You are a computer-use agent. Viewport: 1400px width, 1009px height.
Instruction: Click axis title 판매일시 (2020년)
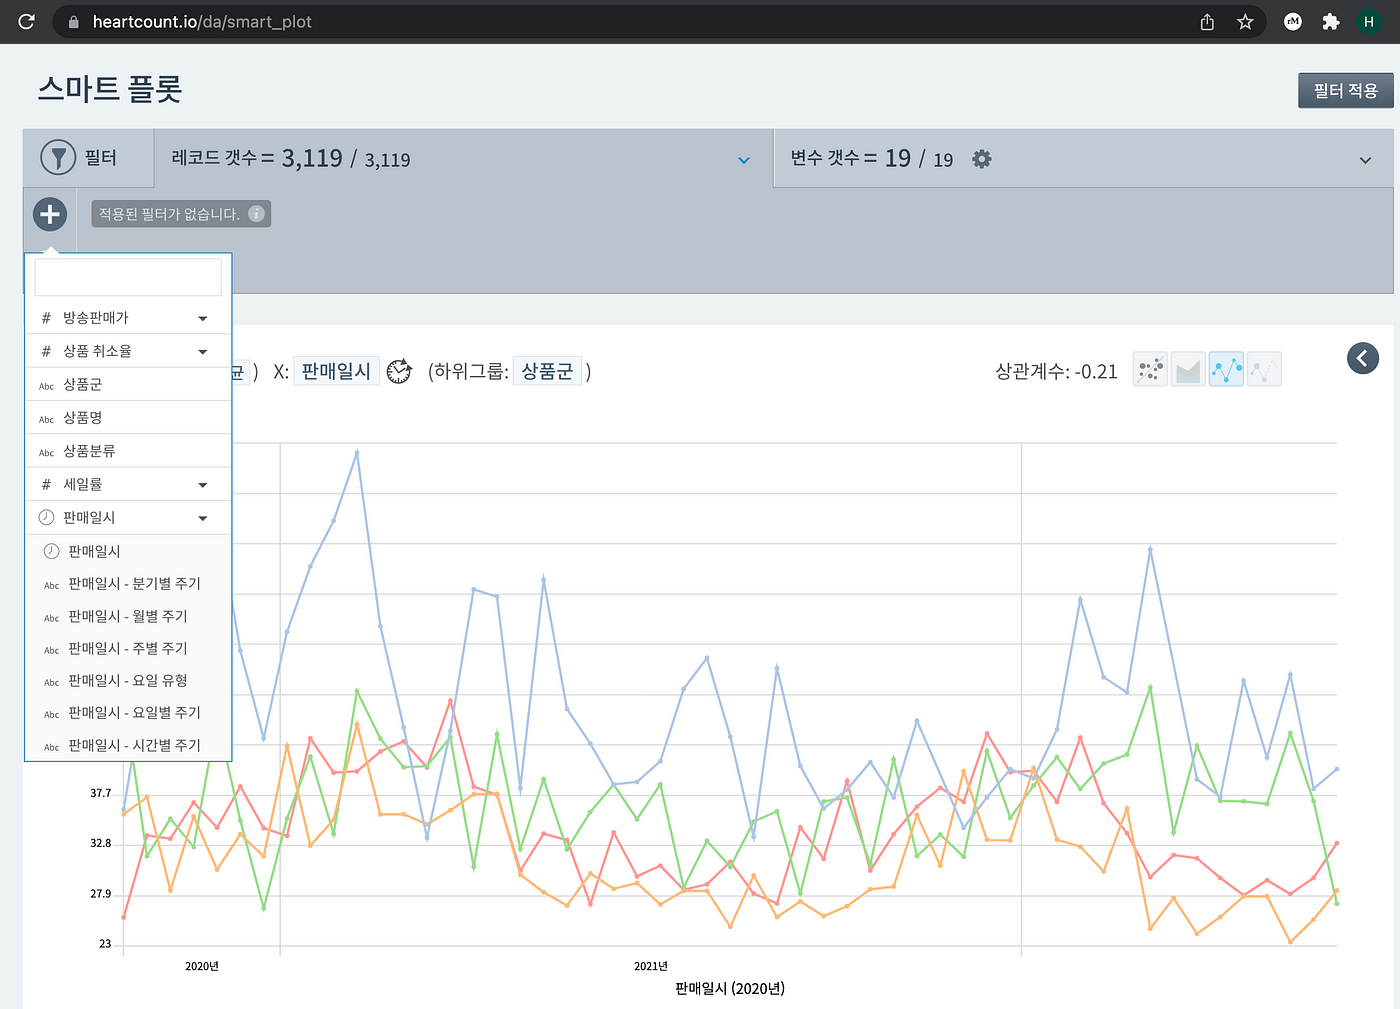[x=730, y=988]
